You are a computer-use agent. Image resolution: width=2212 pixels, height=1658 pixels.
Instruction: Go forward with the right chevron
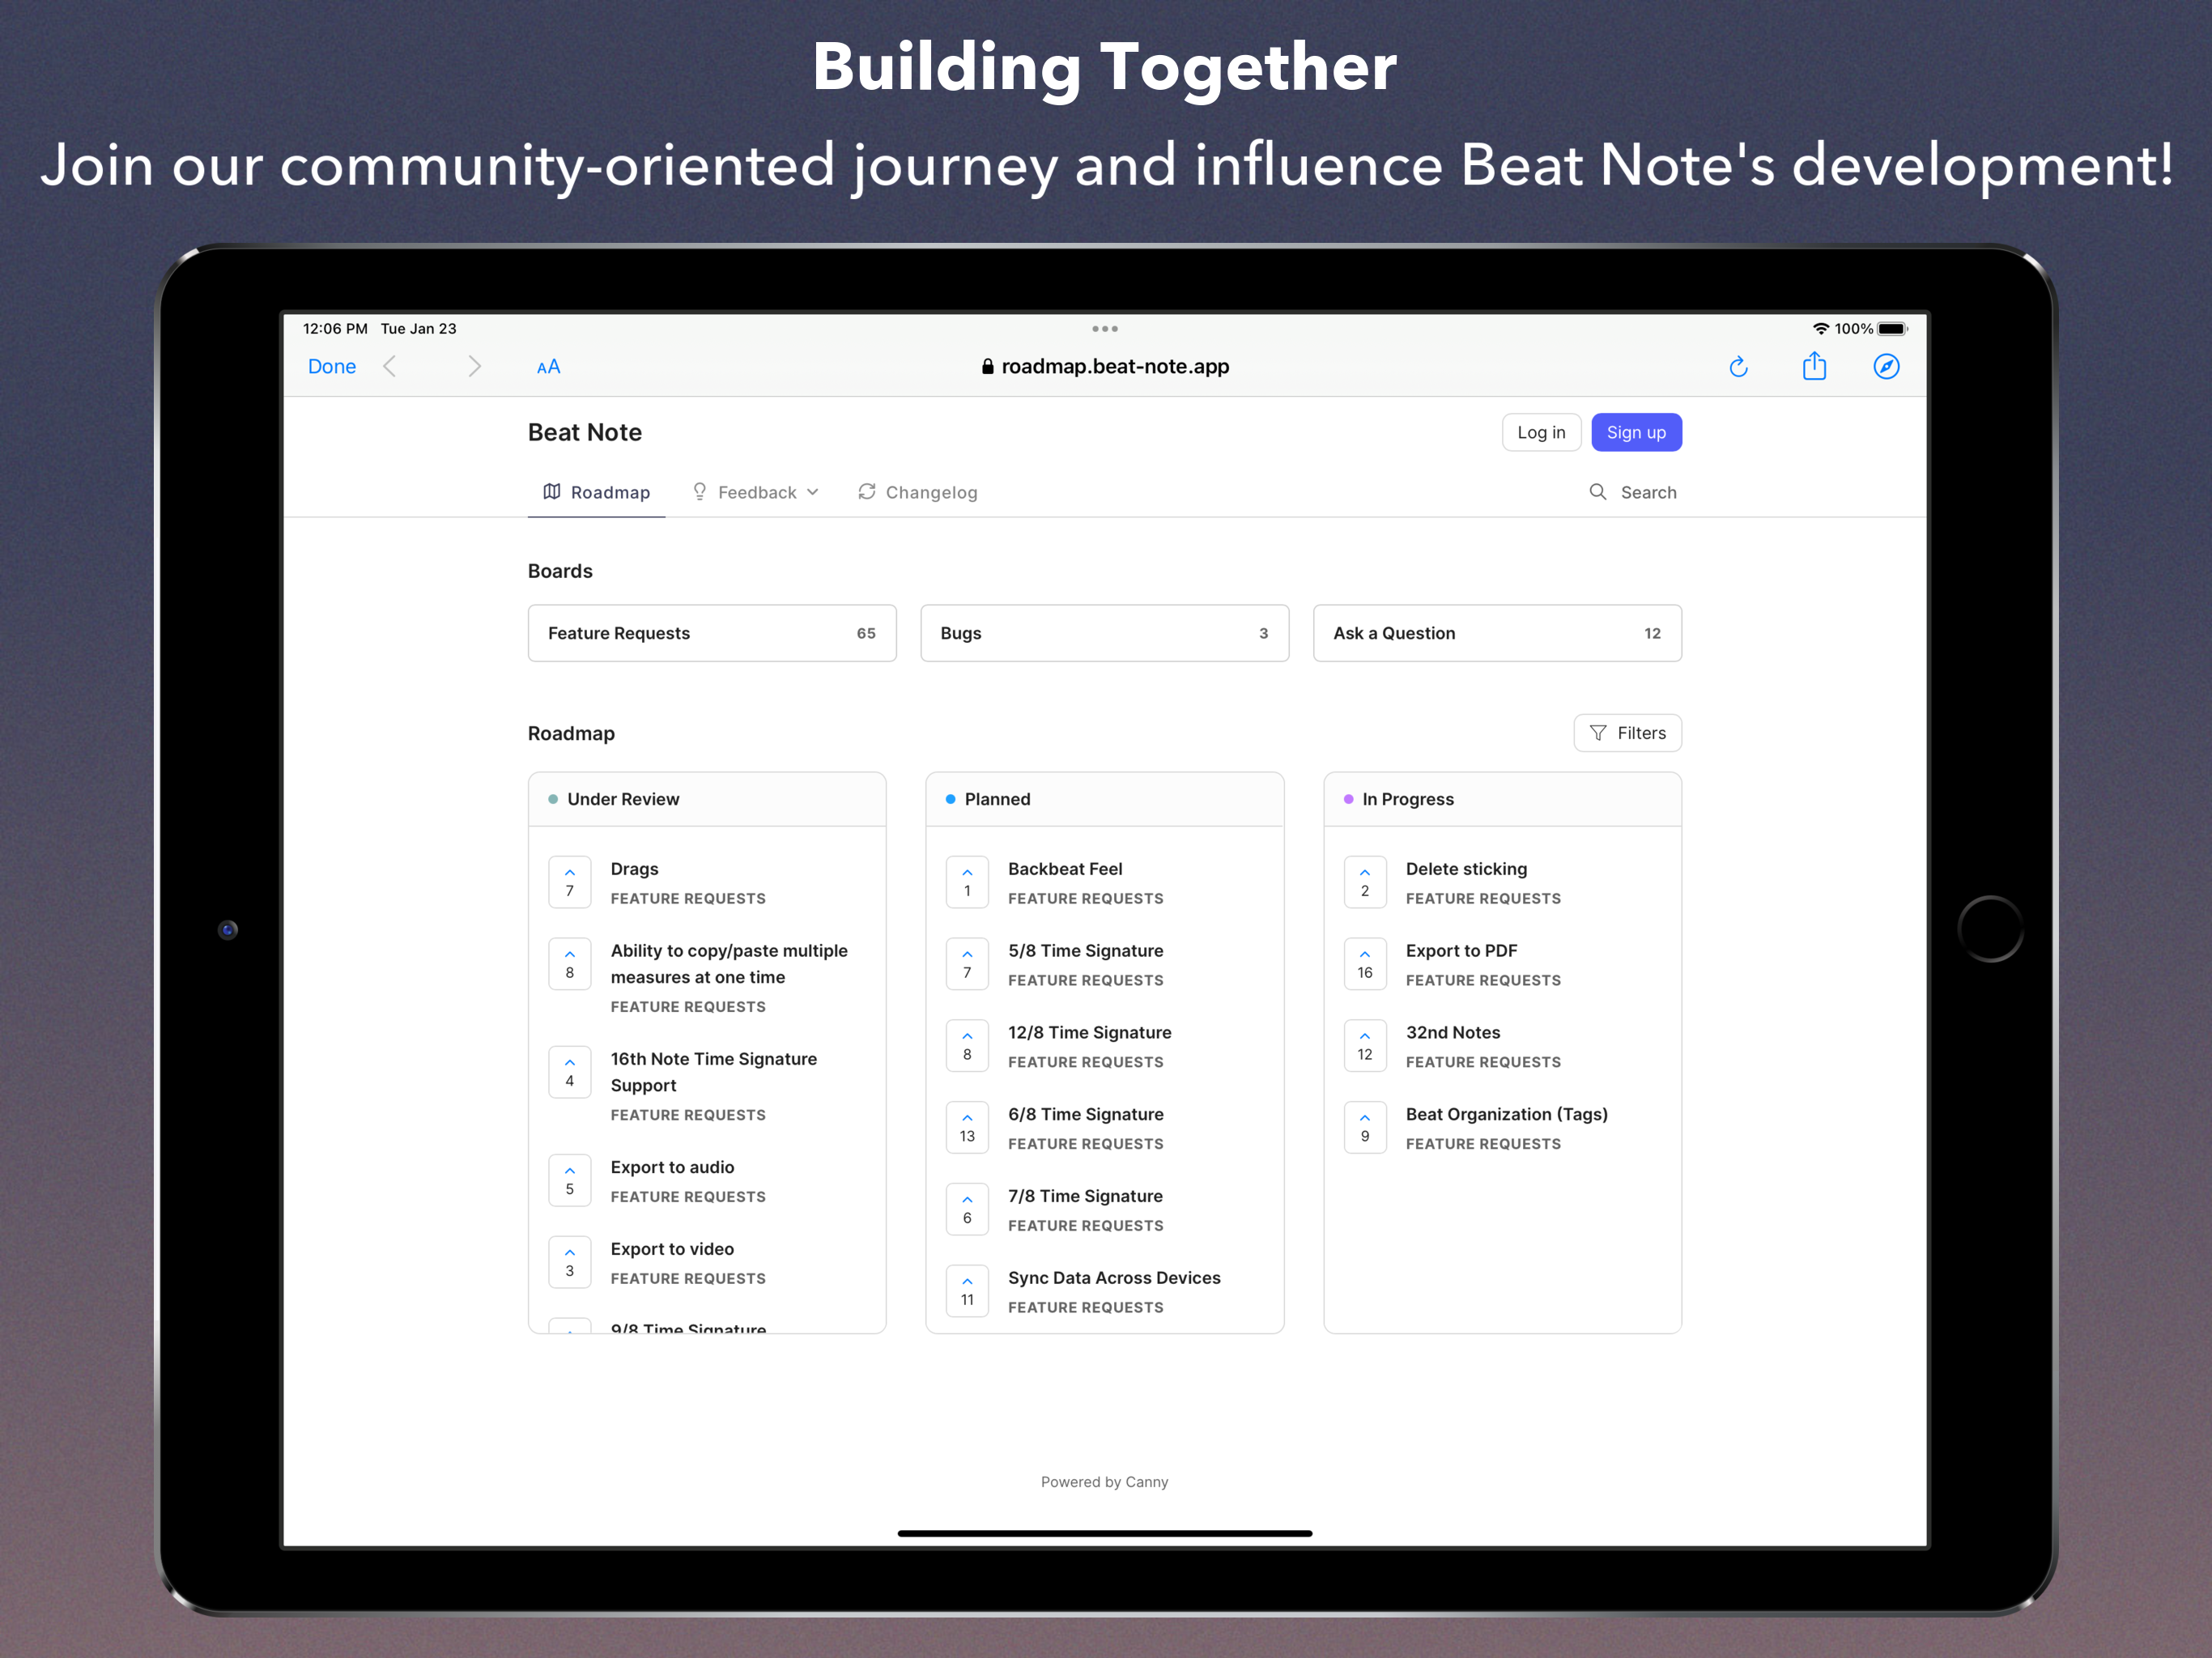[474, 367]
